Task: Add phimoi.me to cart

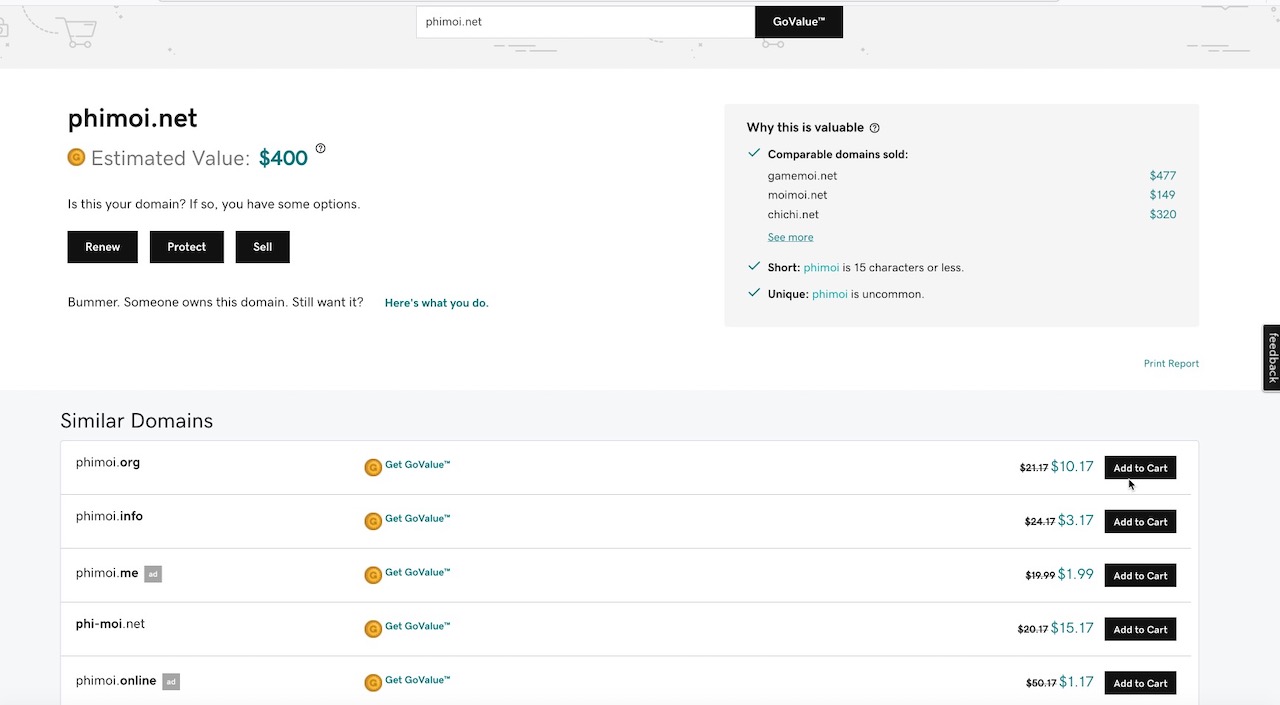Action: click(1140, 576)
